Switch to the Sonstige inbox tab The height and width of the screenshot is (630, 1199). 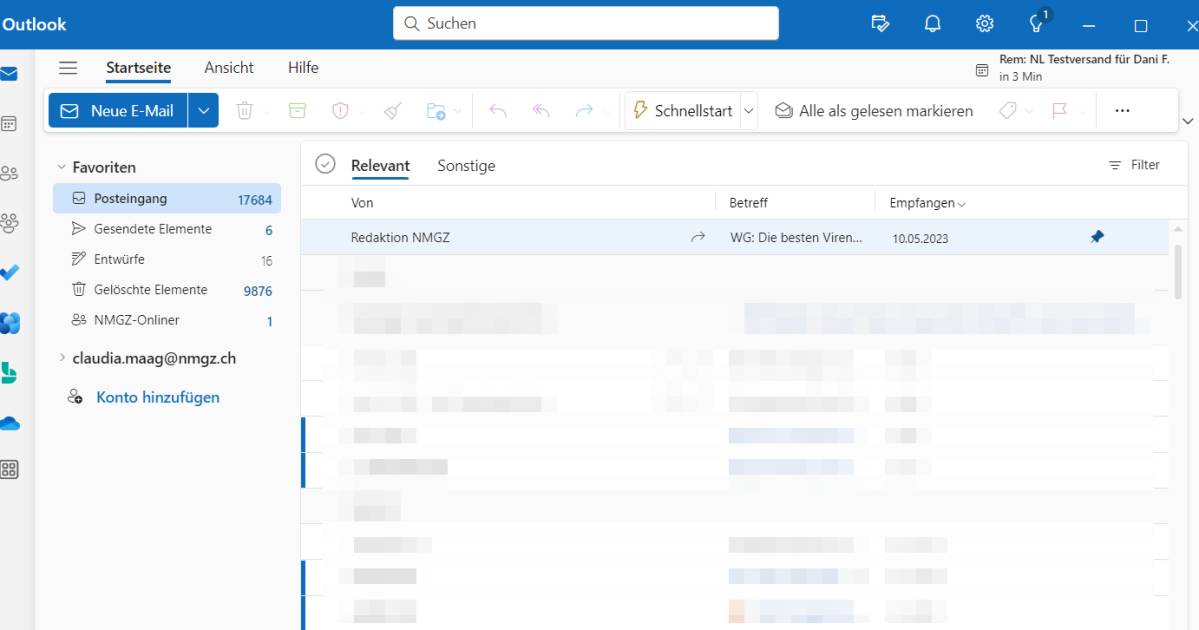pyautogui.click(x=465, y=165)
